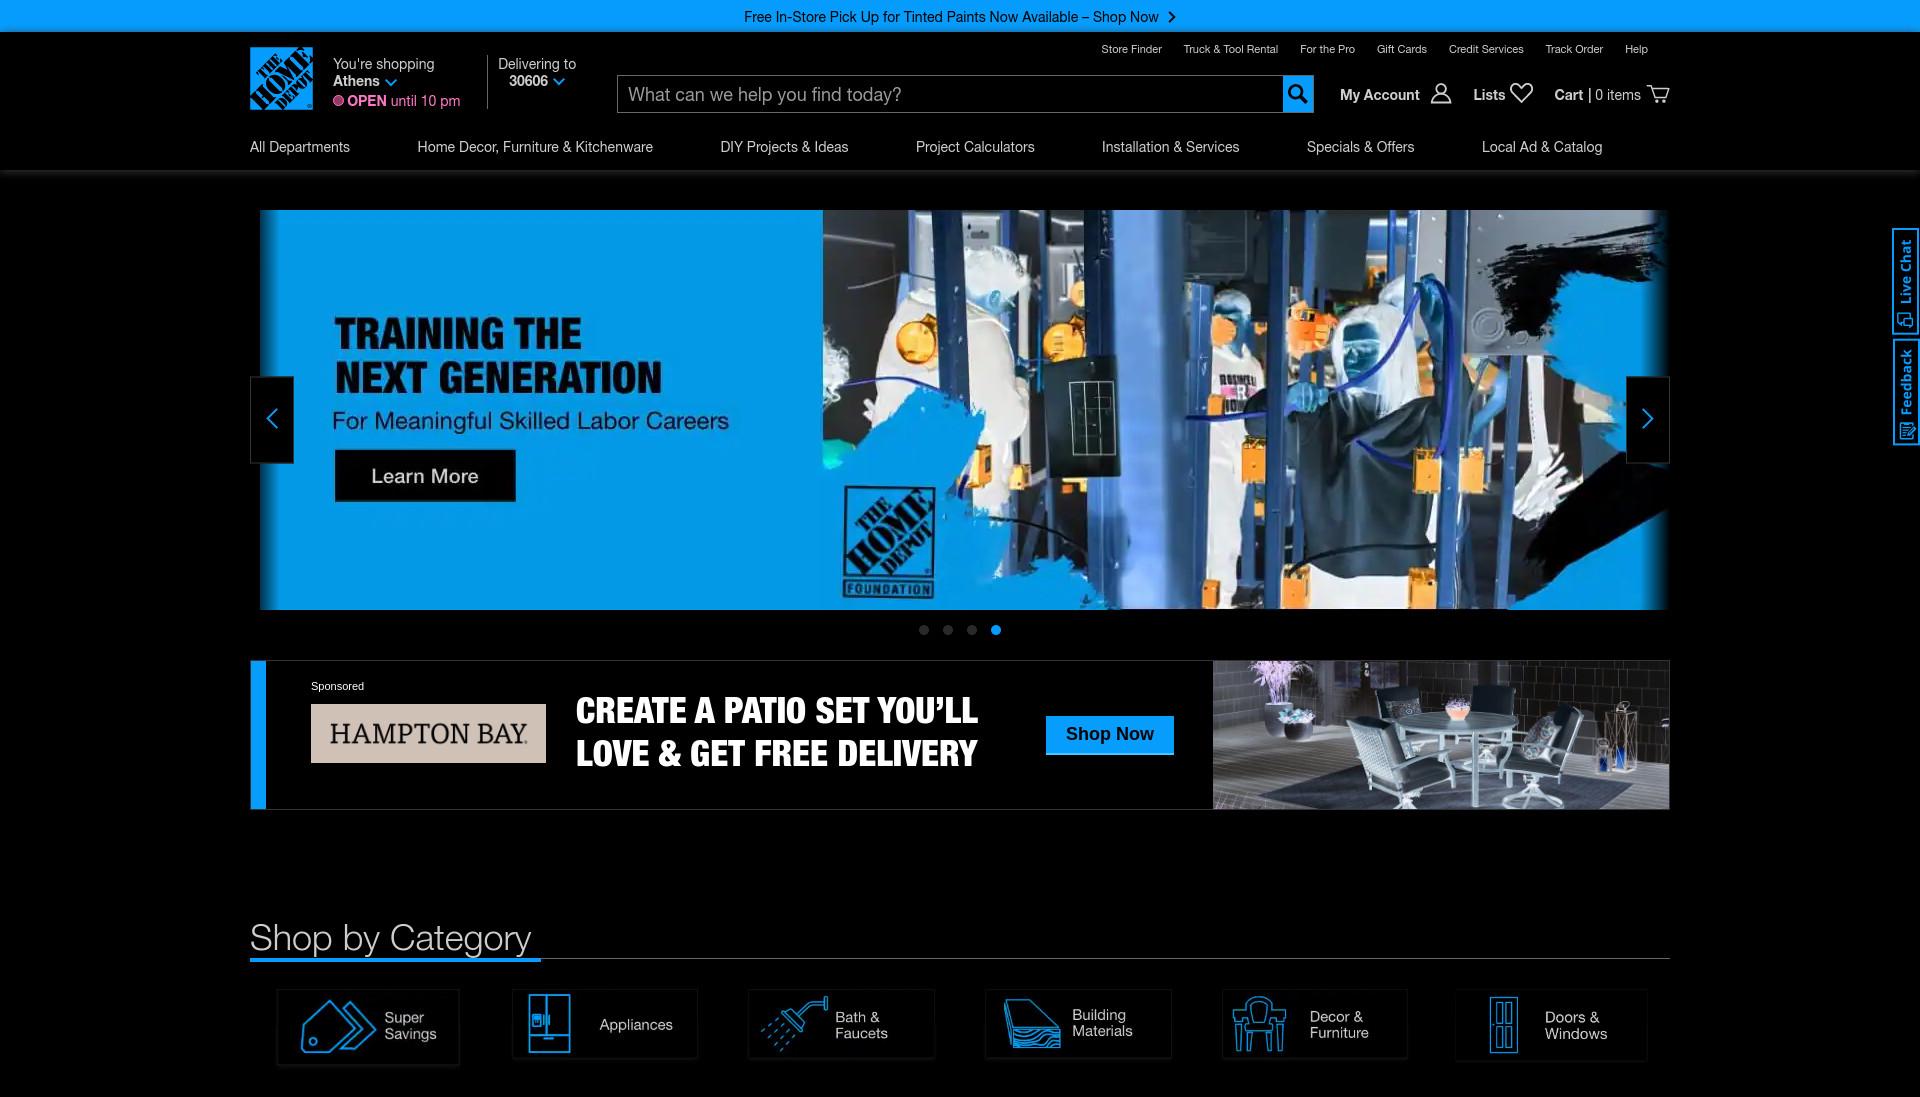
Task: Open the Help link
Action: tap(1636, 49)
